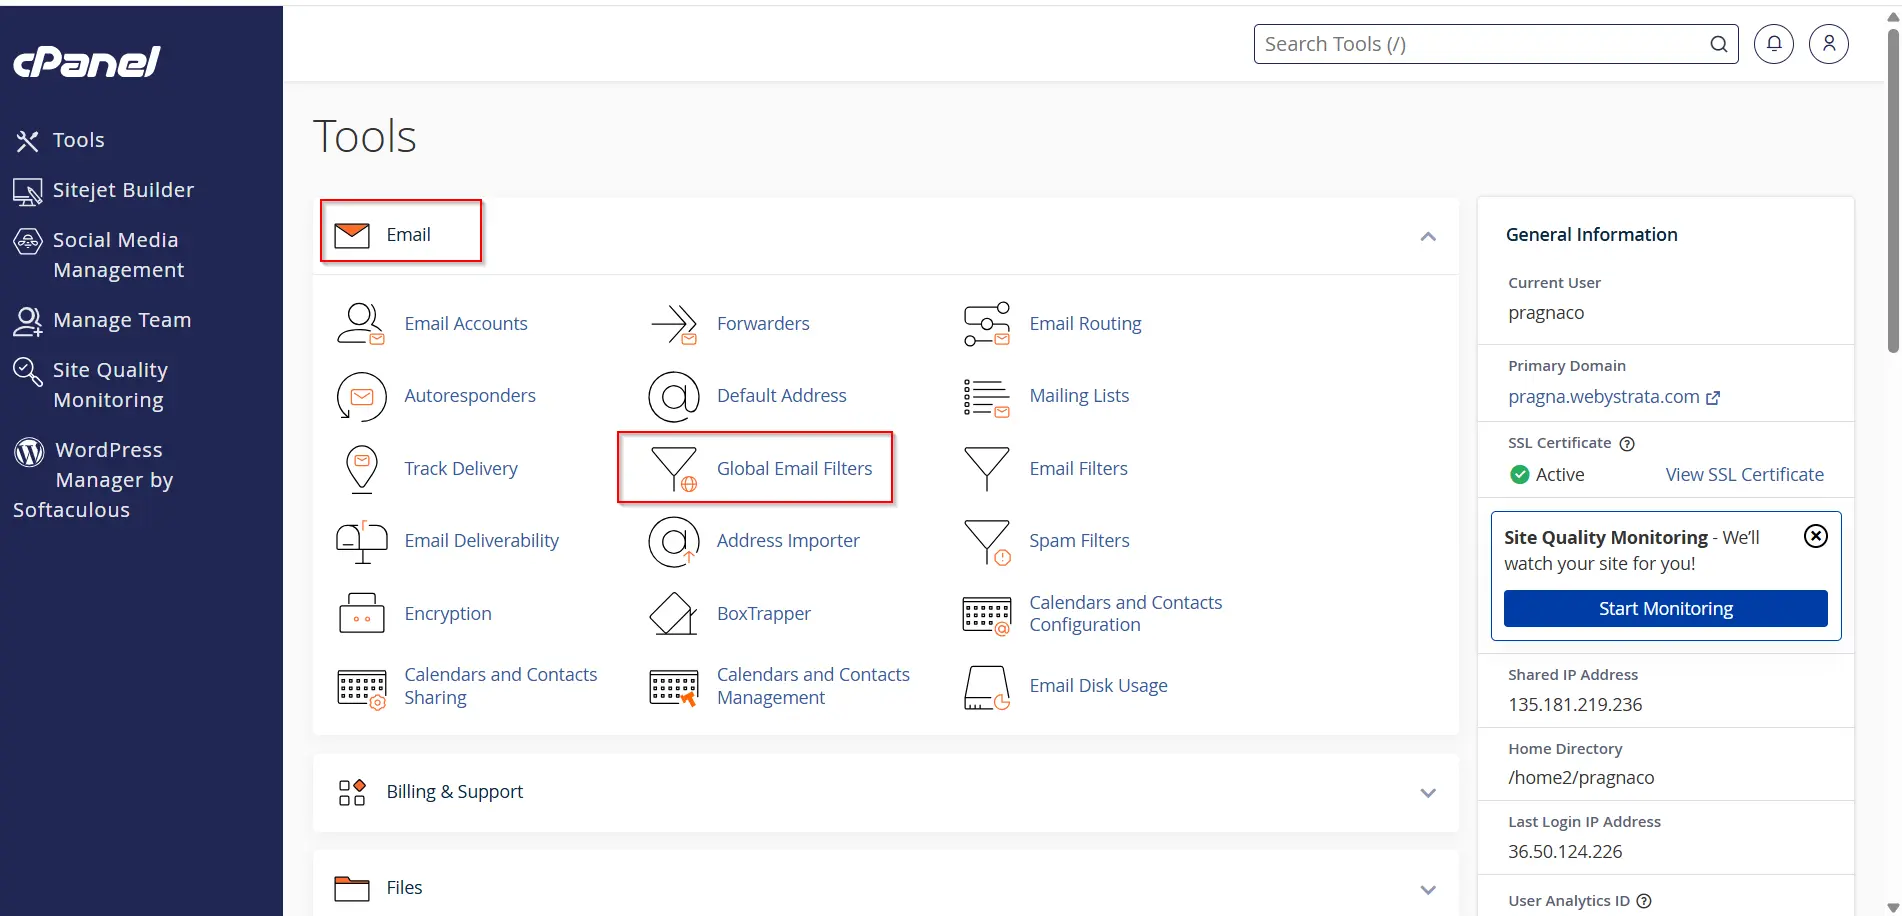
Task: Click the Email Deliverability mailbox icon
Action: coord(361,541)
